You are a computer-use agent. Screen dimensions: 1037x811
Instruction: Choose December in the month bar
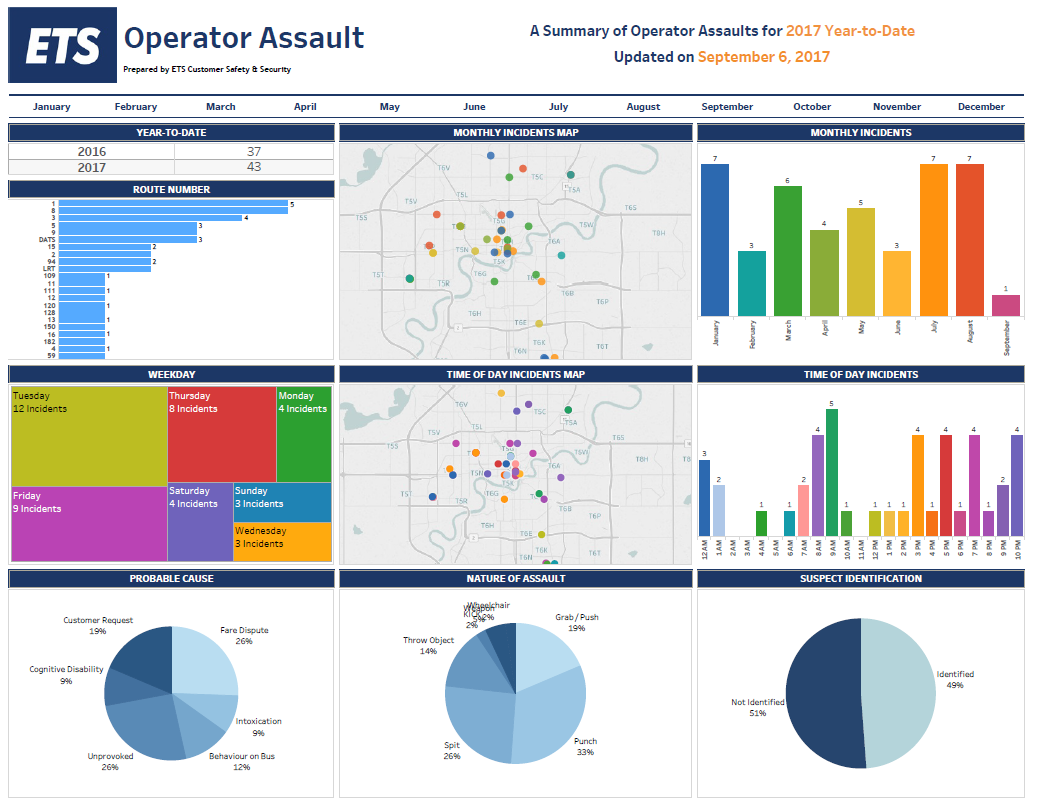pyautogui.click(x=981, y=107)
